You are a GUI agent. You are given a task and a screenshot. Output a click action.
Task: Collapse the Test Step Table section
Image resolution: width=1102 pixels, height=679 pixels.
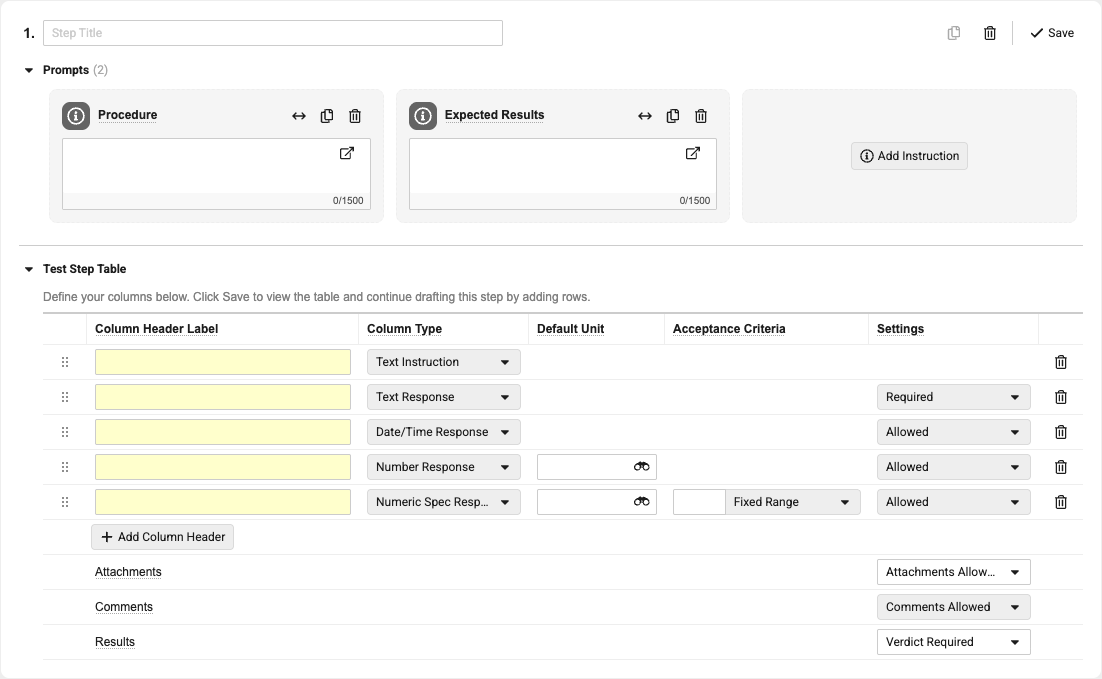coord(29,269)
